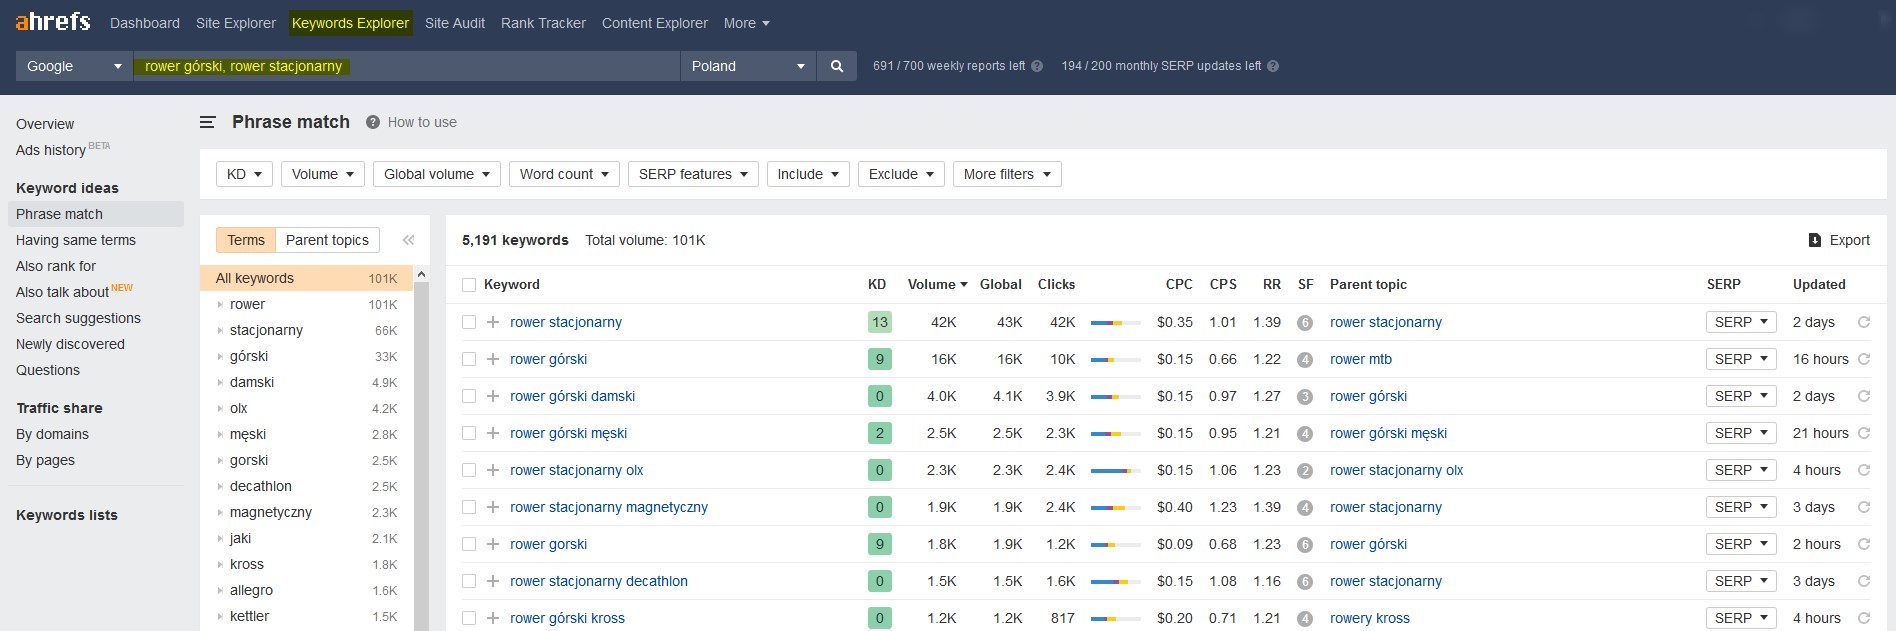The width and height of the screenshot is (1896, 631).
Task: Refresh SERP data for rower stacjonarny row
Action: pos(1864,322)
